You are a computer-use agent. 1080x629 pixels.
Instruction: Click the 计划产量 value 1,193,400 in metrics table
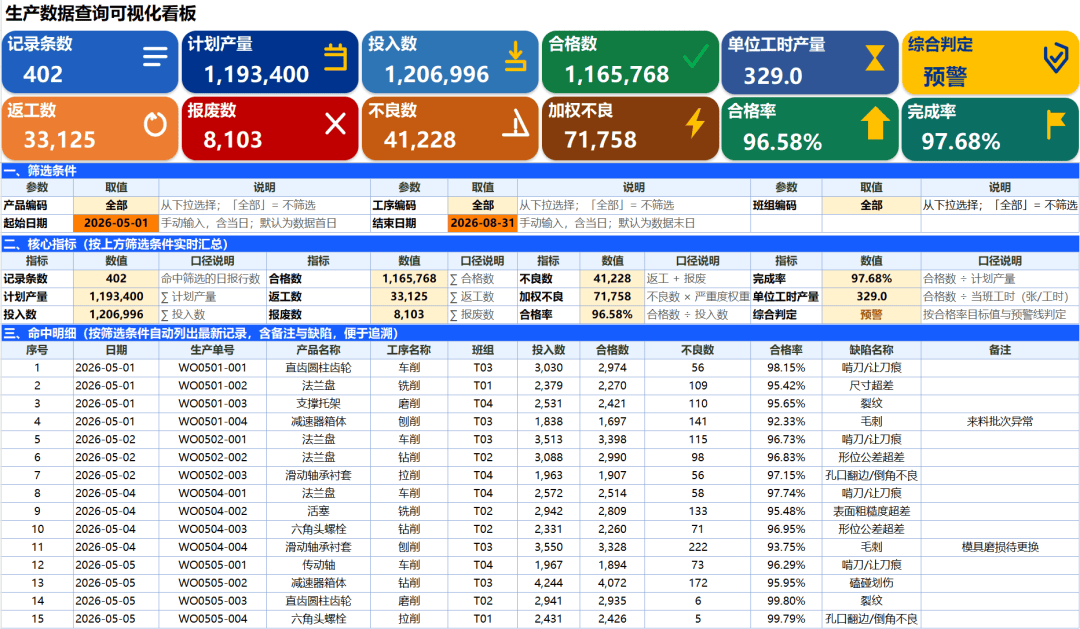[x=116, y=297]
